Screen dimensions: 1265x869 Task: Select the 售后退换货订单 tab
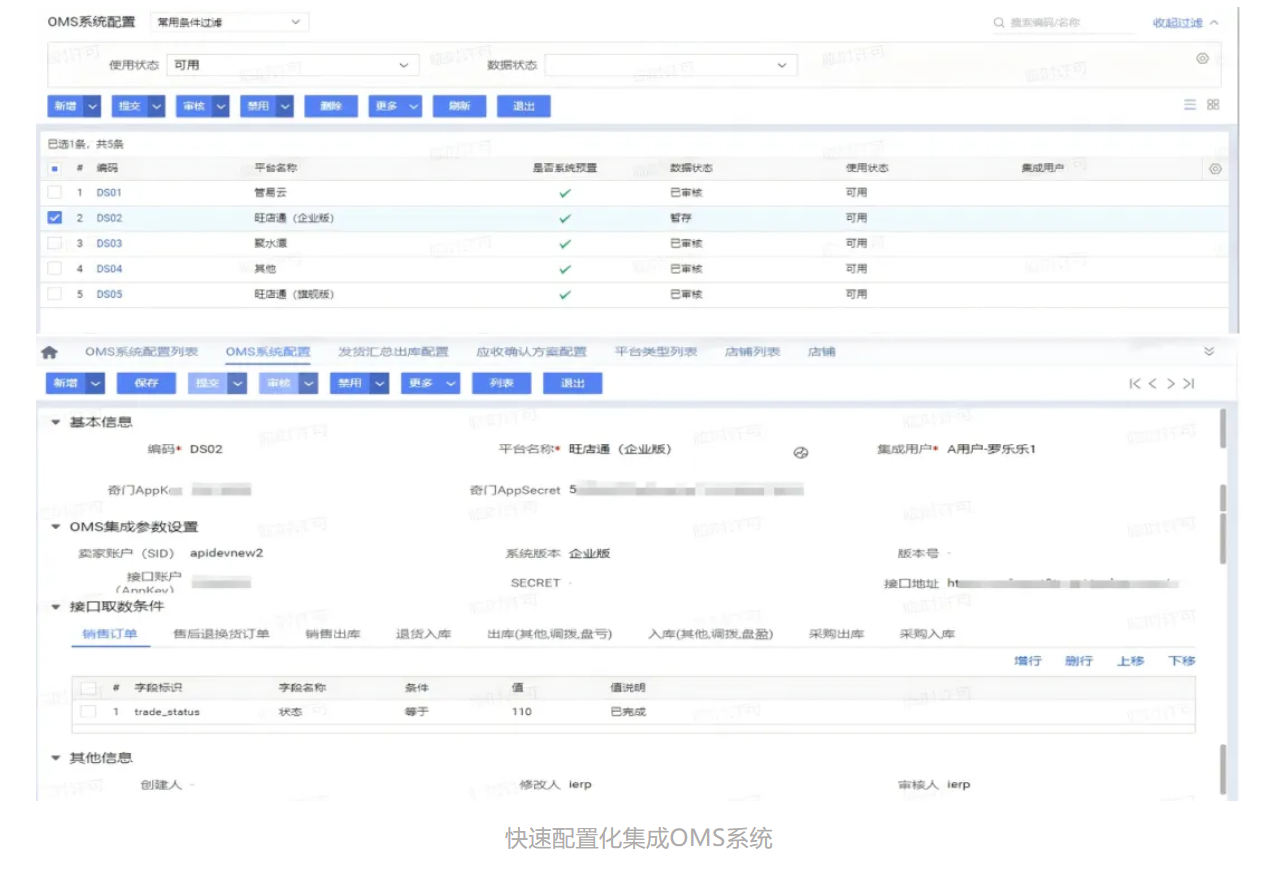click(x=221, y=634)
